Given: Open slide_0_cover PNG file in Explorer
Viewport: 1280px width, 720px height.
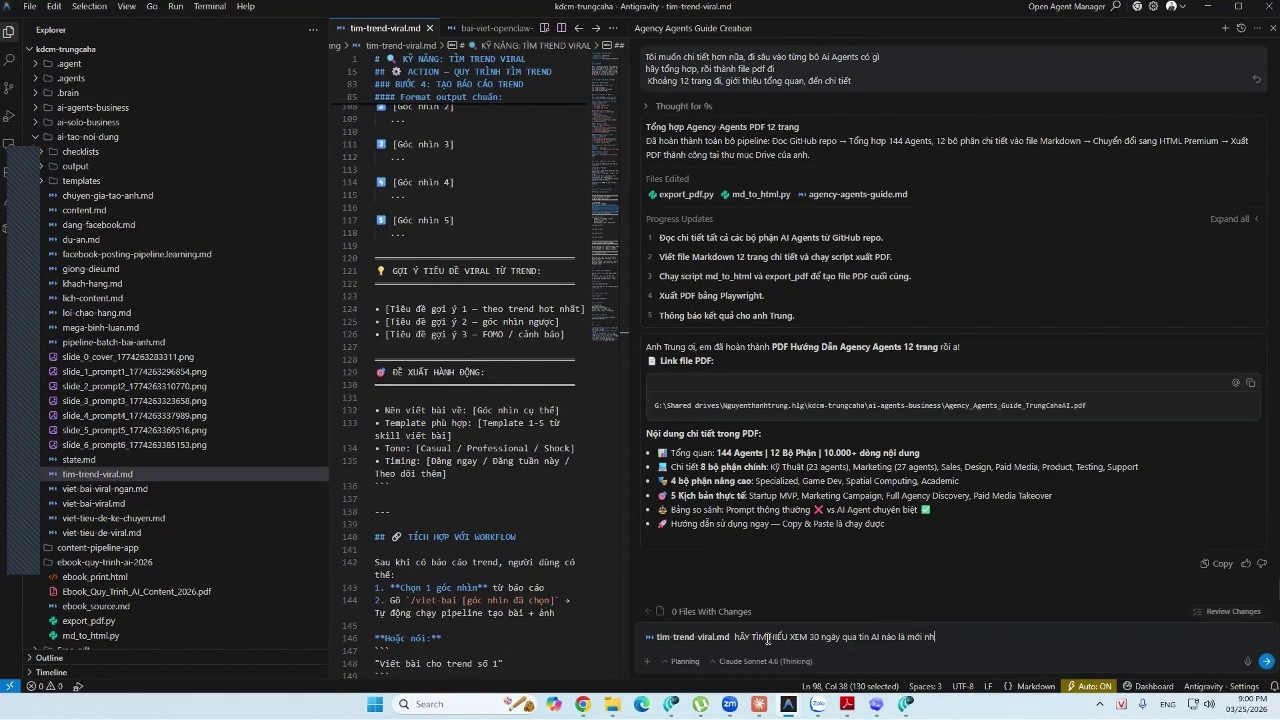Looking at the screenshot, I should pos(128,357).
